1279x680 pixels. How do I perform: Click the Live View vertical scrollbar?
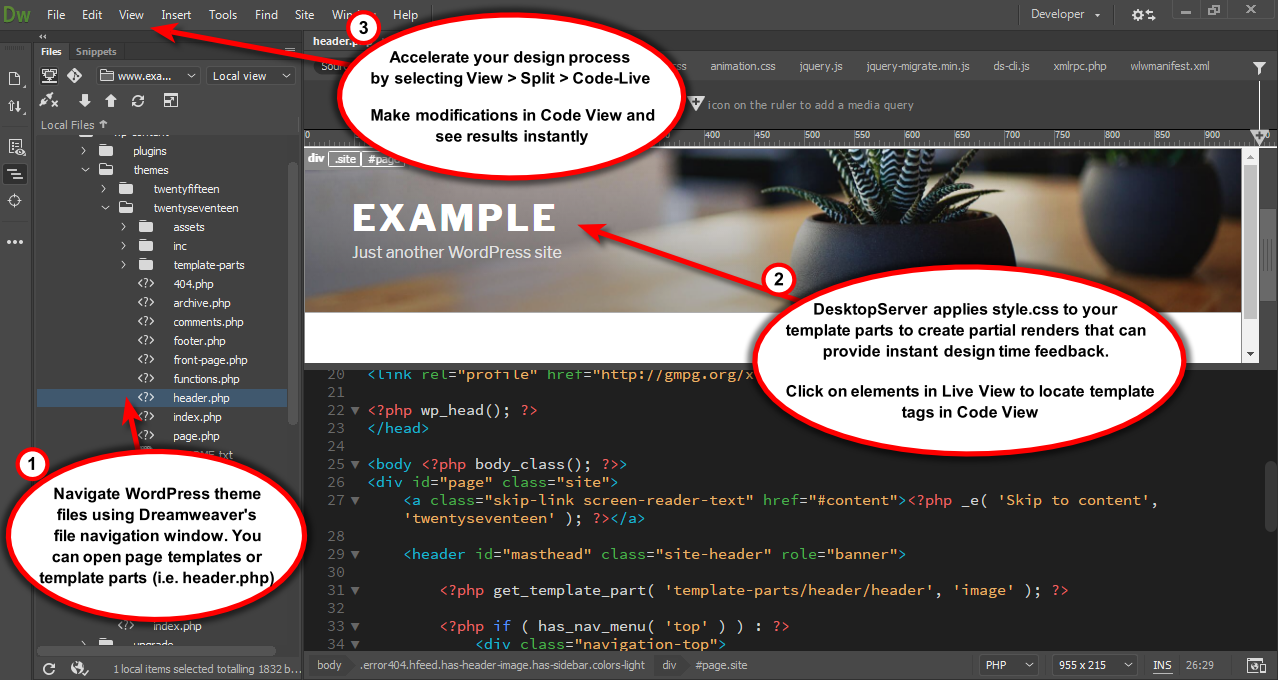pos(1250,255)
